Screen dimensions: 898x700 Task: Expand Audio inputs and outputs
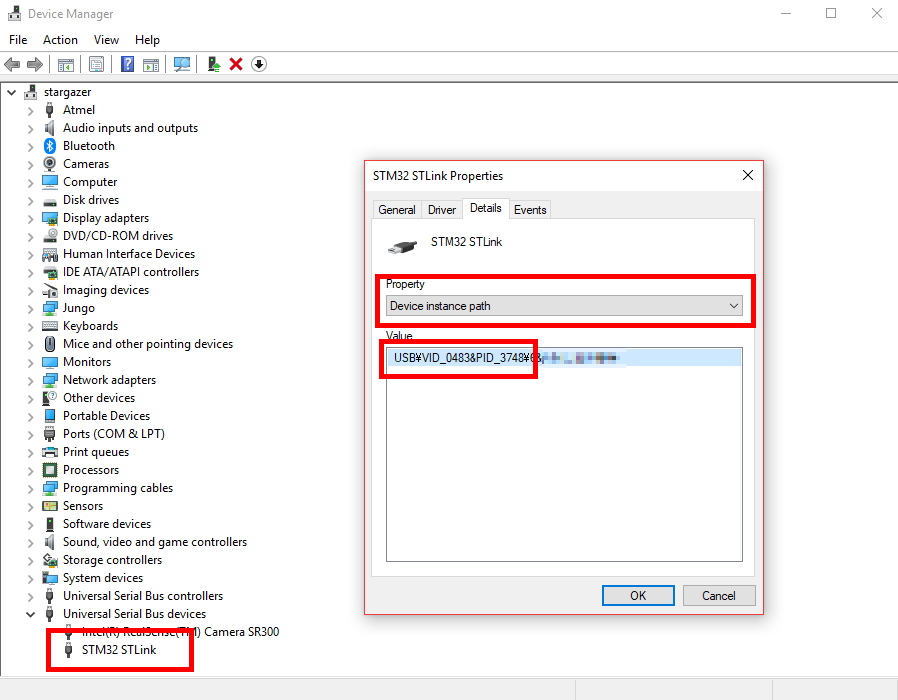point(30,128)
